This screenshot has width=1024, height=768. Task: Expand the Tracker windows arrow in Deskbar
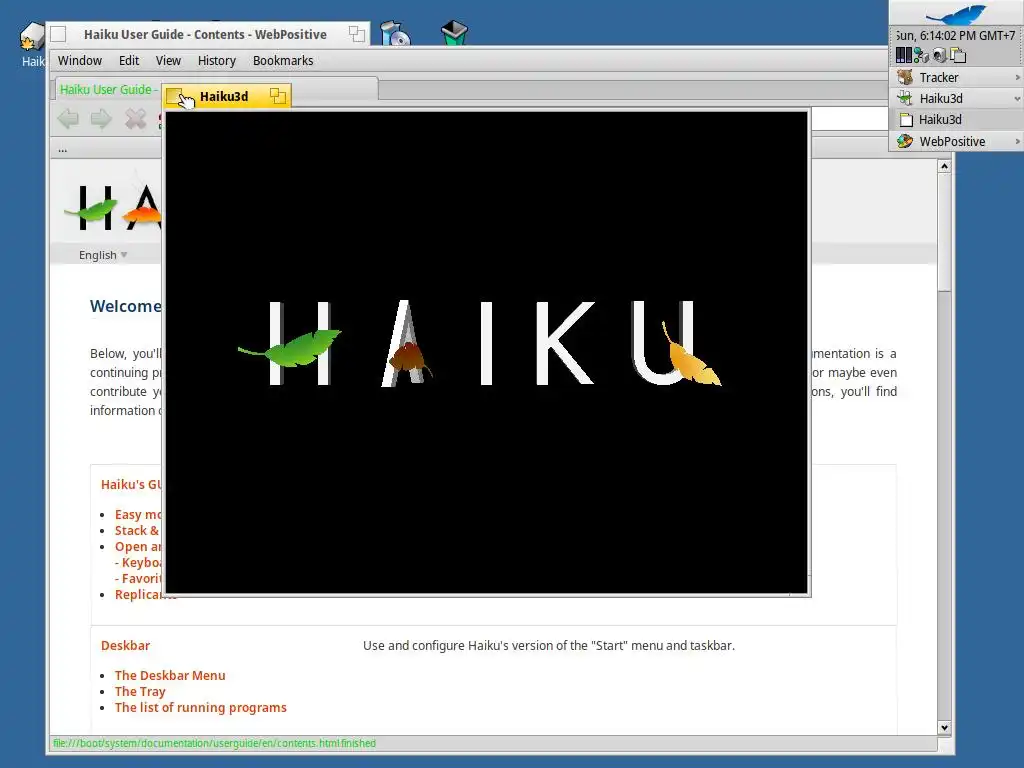point(1017,77)
